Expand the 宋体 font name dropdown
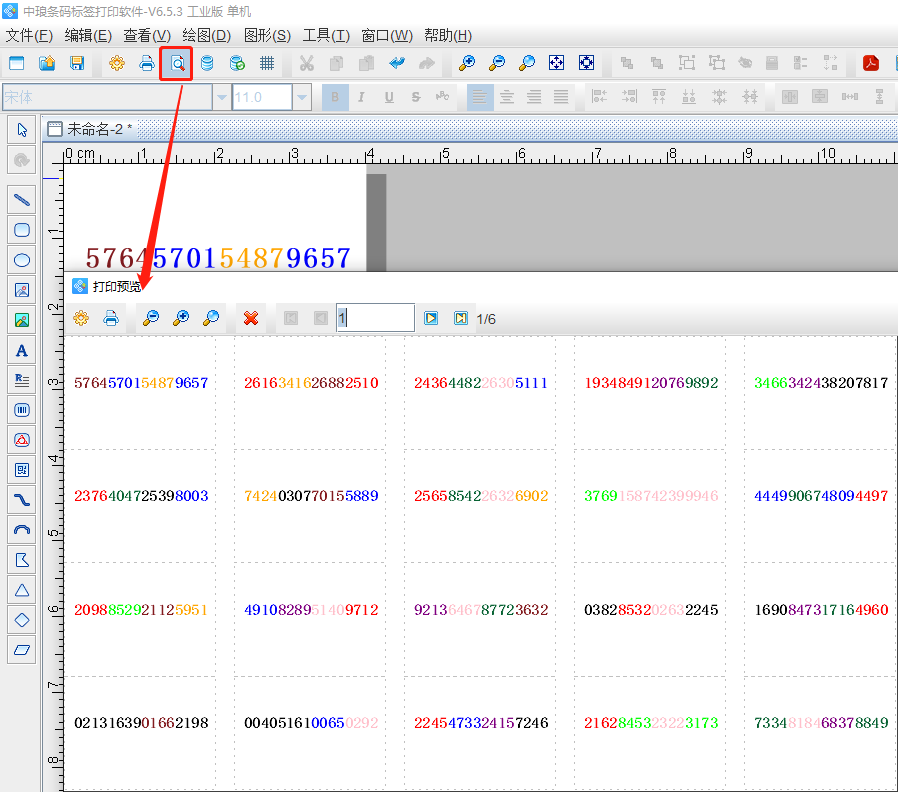Image resolution: width=898 pixels, height=792 pixels. pos(221,97)
